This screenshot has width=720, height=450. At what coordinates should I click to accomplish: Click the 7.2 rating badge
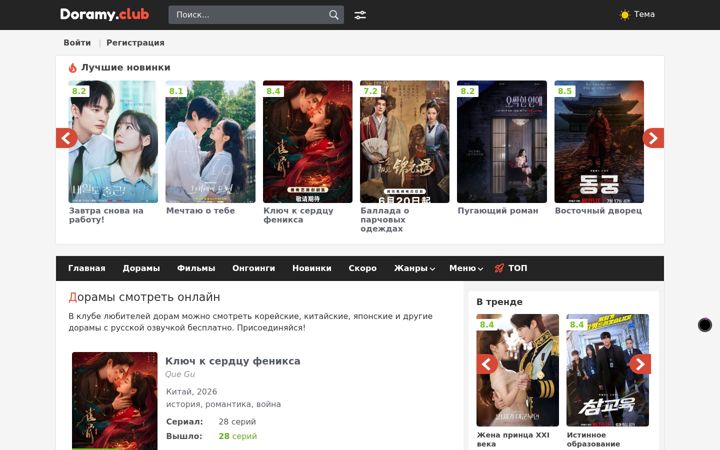[x=371, y=91]
